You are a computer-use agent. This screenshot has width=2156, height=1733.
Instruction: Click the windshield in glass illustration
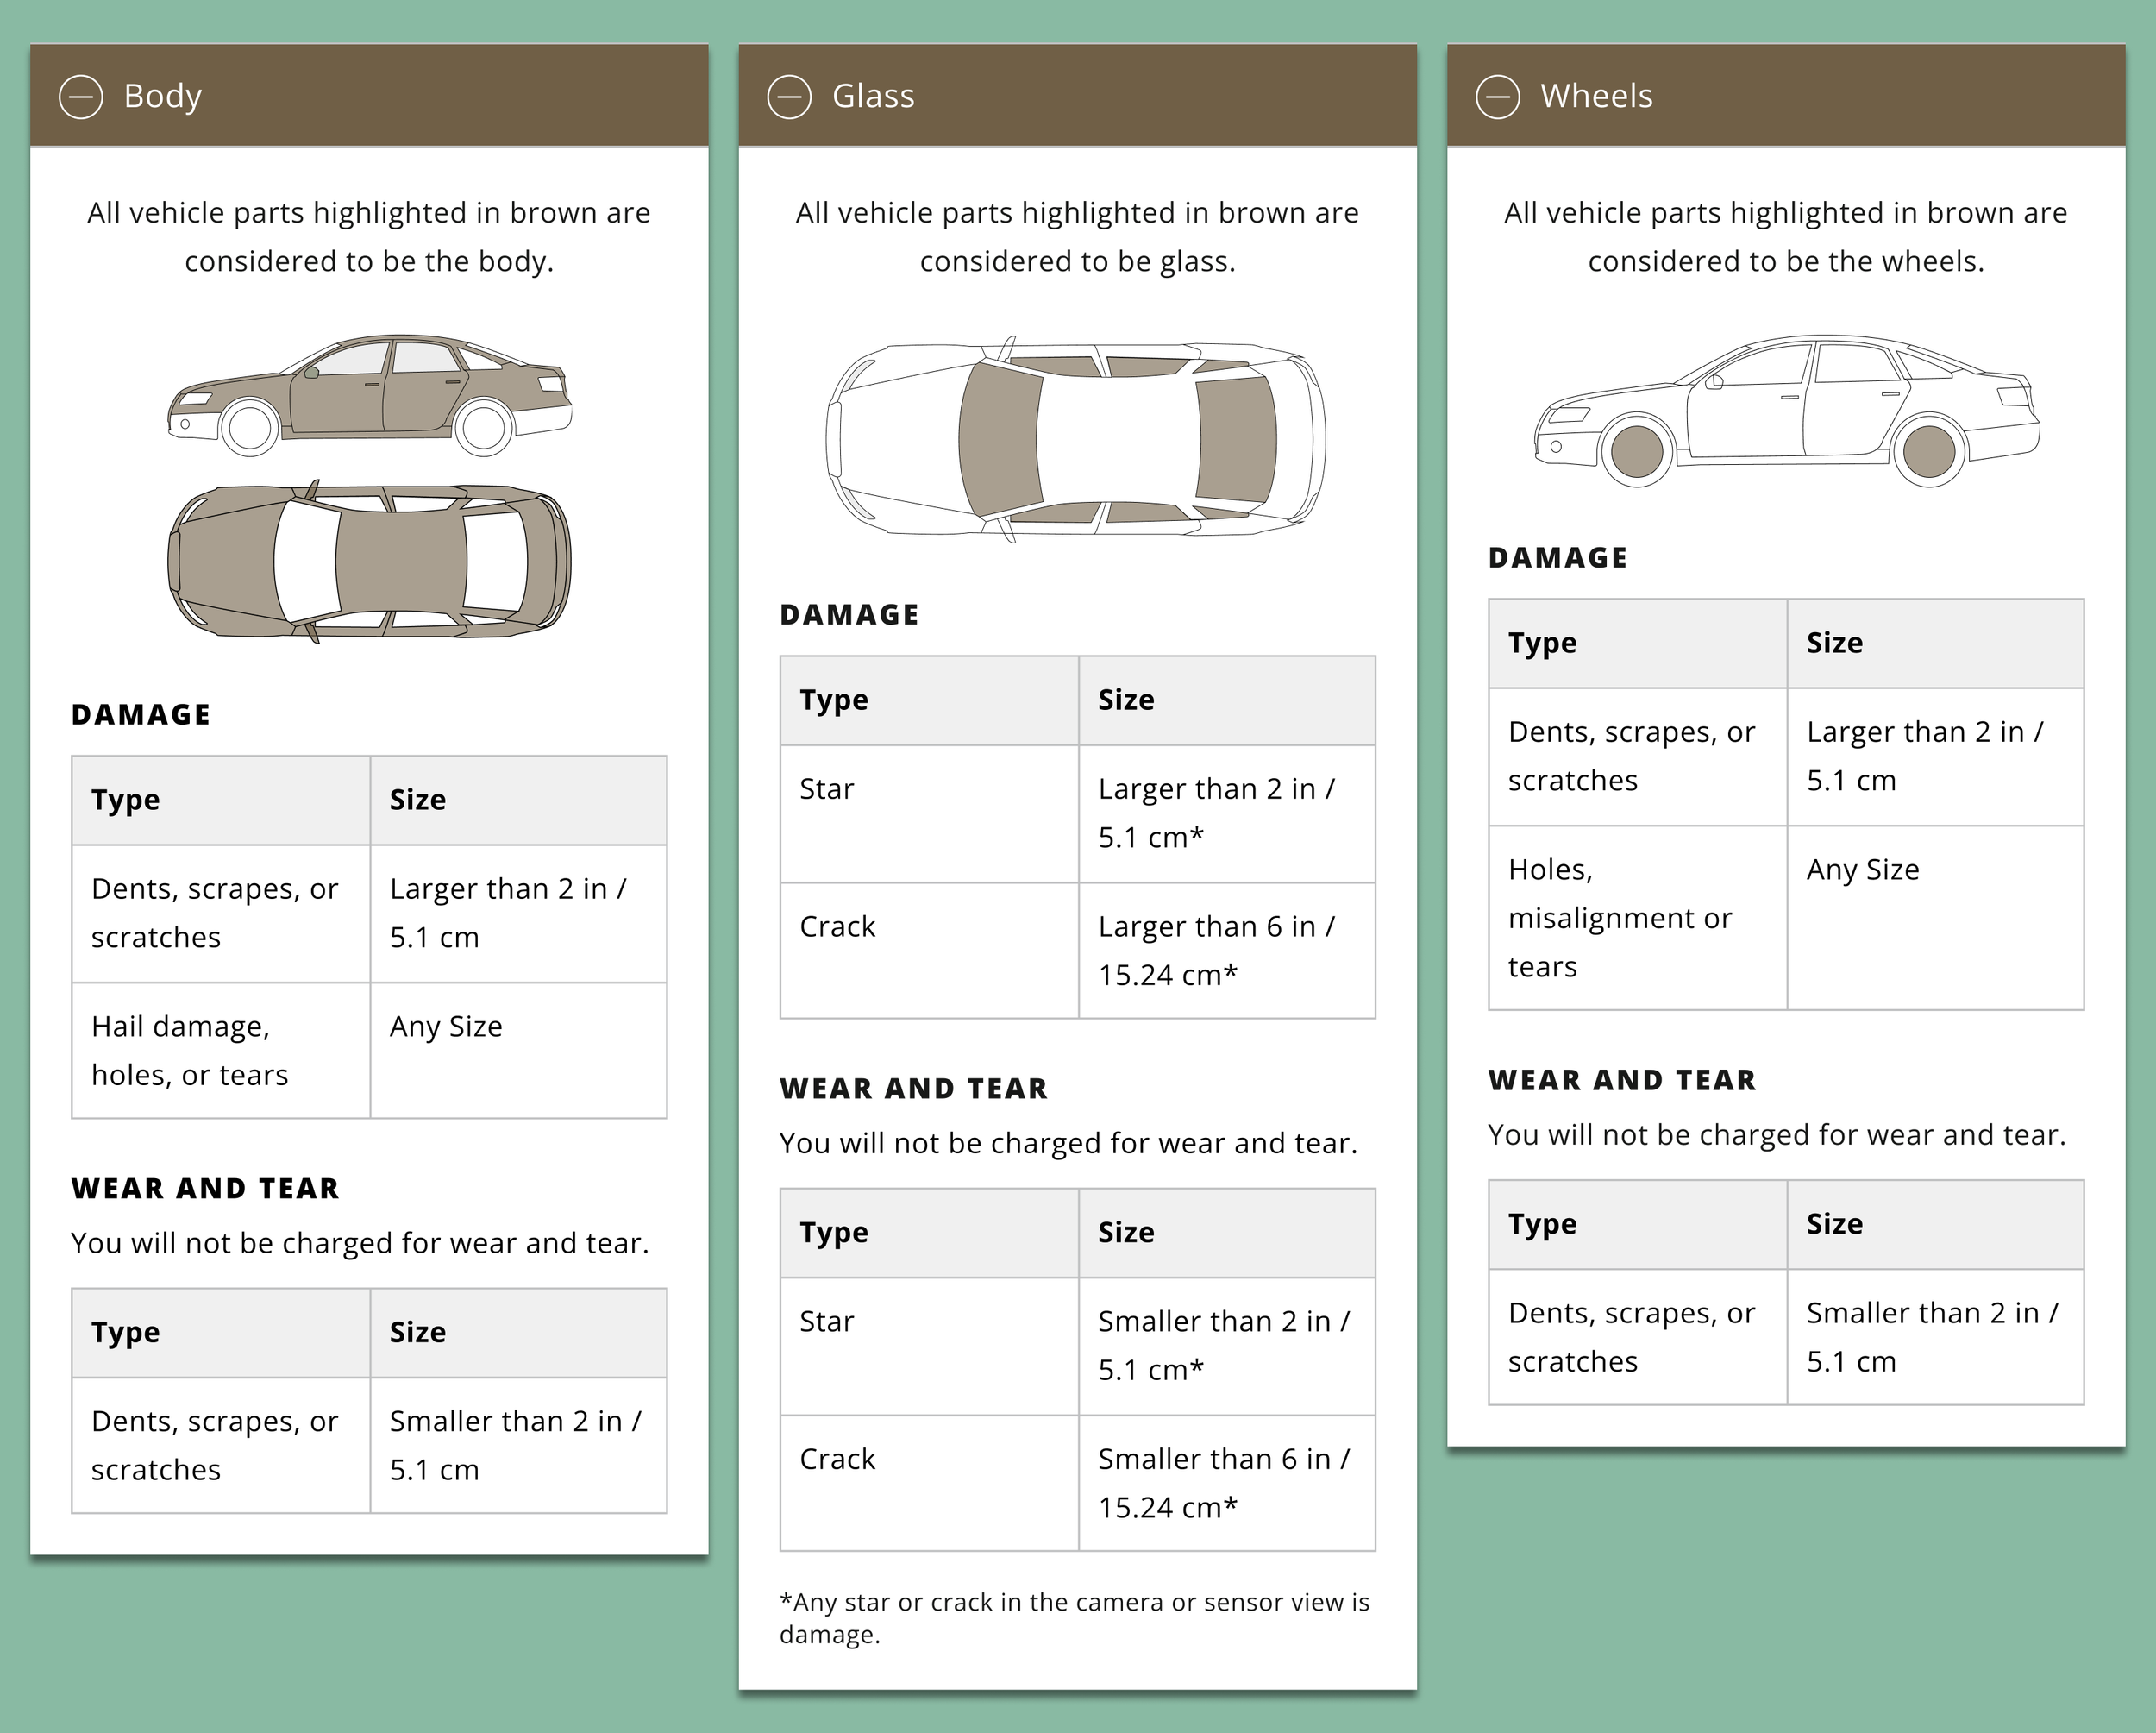pos(999,438)
